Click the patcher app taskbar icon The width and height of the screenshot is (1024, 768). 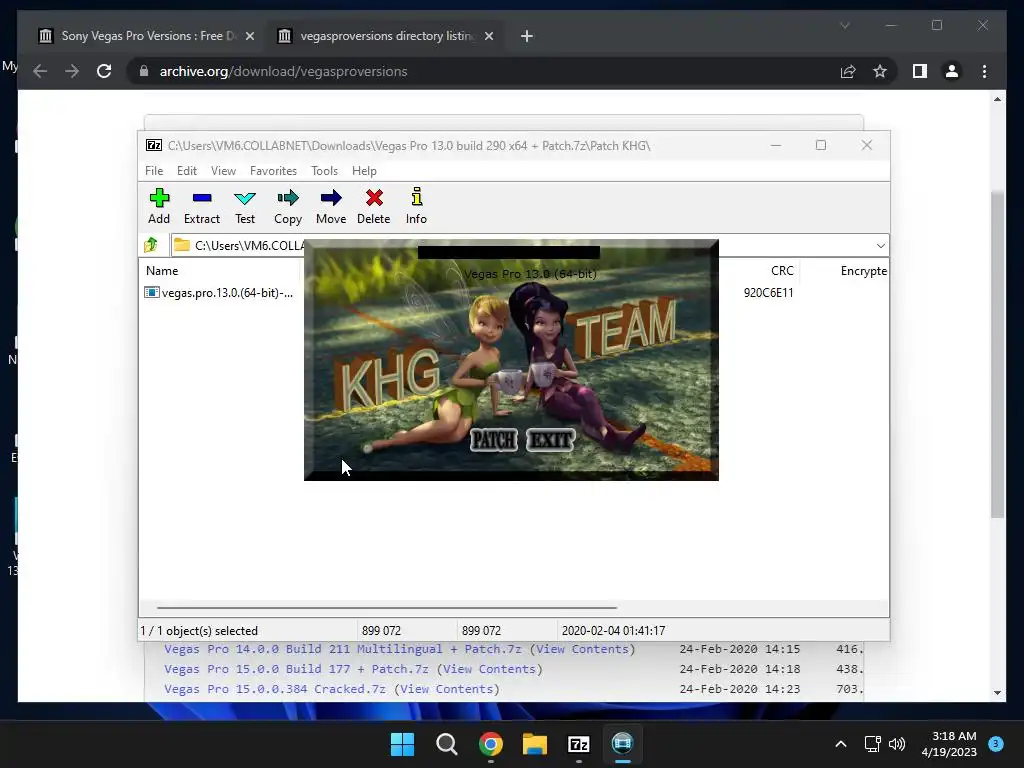click(x=622, y=744)
